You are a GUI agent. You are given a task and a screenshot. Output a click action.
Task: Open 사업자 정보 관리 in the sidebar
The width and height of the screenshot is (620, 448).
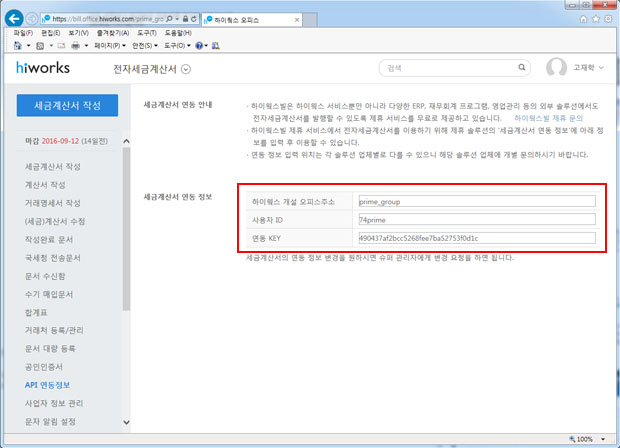tap(54, 403)
